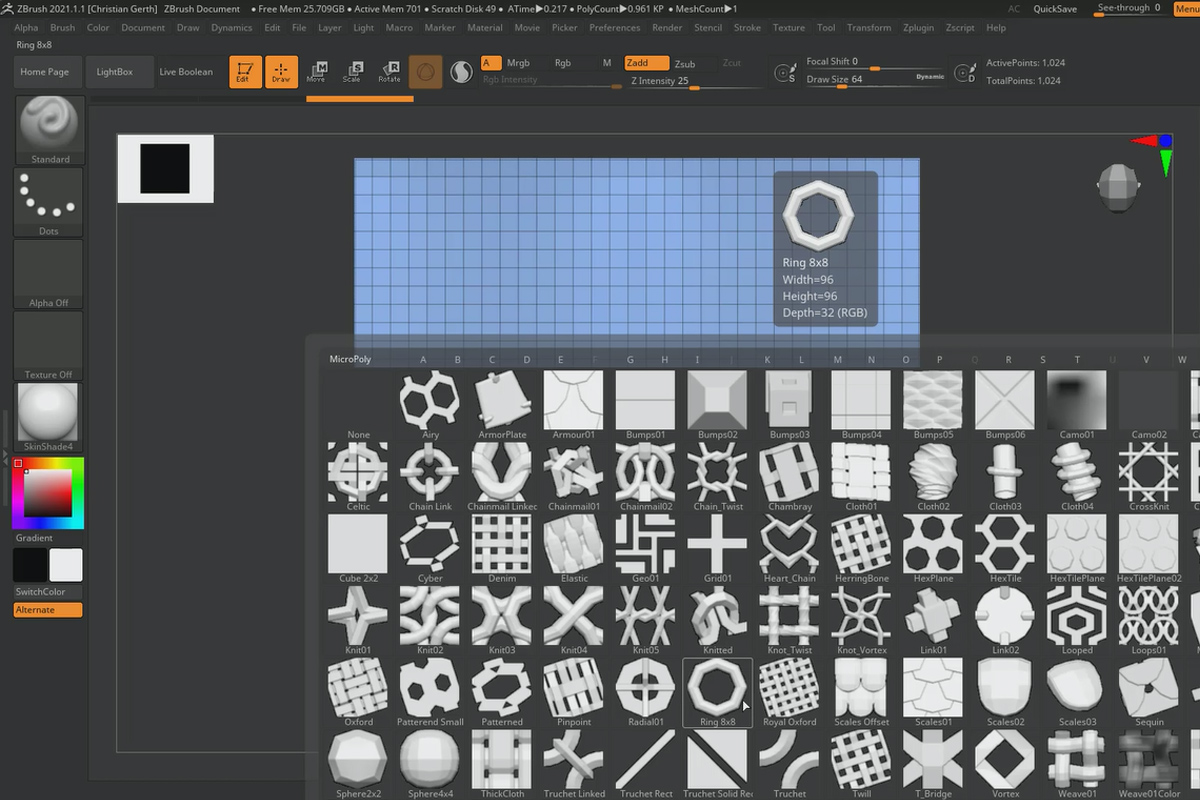The width and height of the screenshot is (1200, 800).
Task: Click the QuickSave button
Action: [x=1055, y=8]
